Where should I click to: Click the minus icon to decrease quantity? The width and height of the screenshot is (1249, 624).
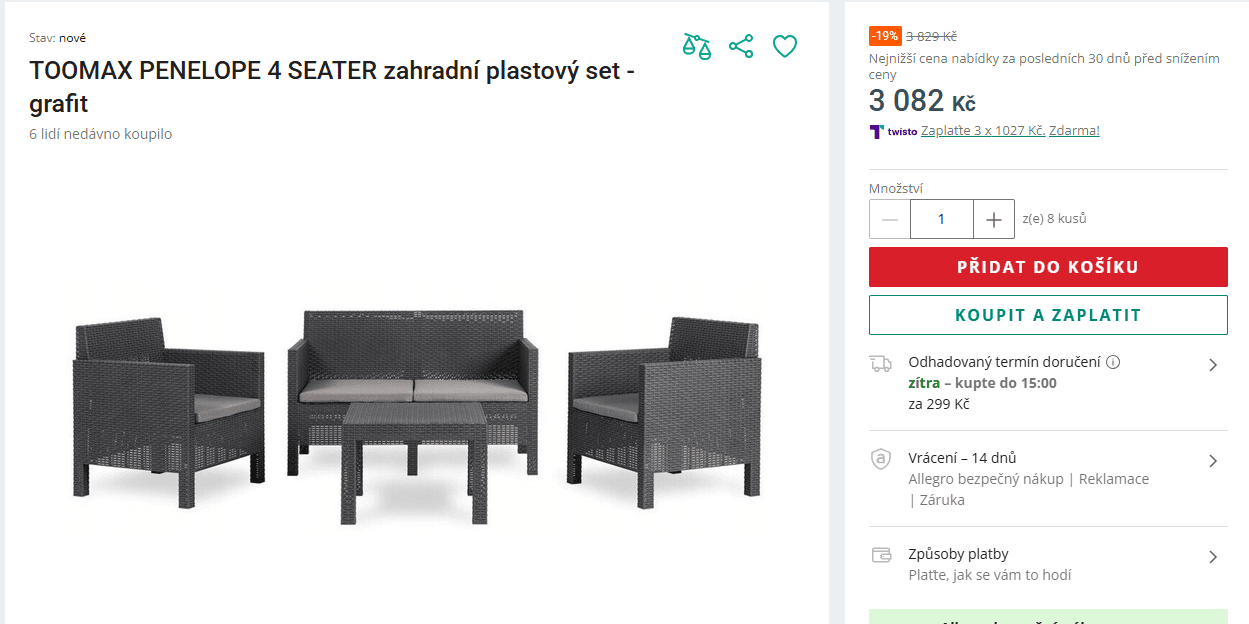click(889, 218)
